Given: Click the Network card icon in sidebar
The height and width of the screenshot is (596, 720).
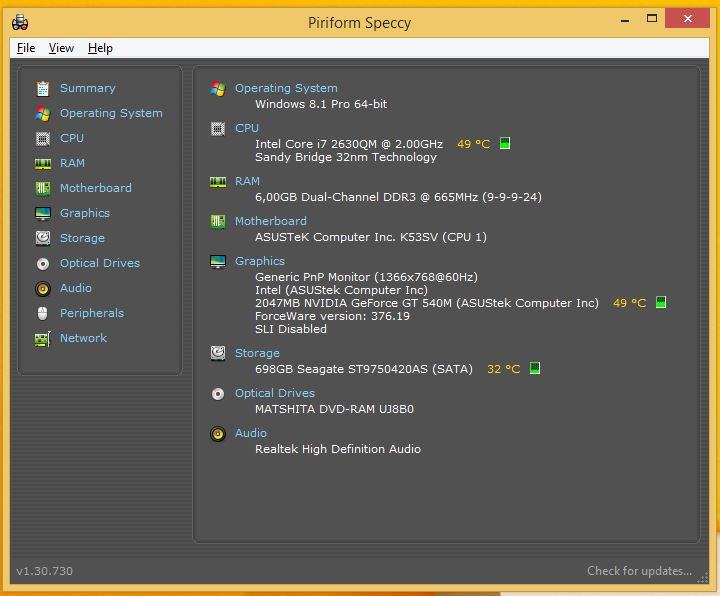Looking at the screenshot, I should (43, 339).
